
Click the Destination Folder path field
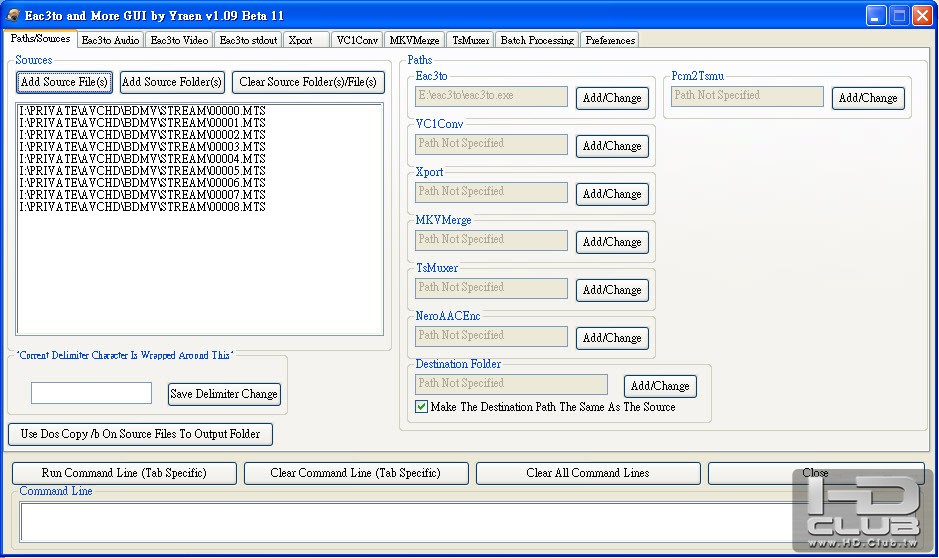[511, 384]
